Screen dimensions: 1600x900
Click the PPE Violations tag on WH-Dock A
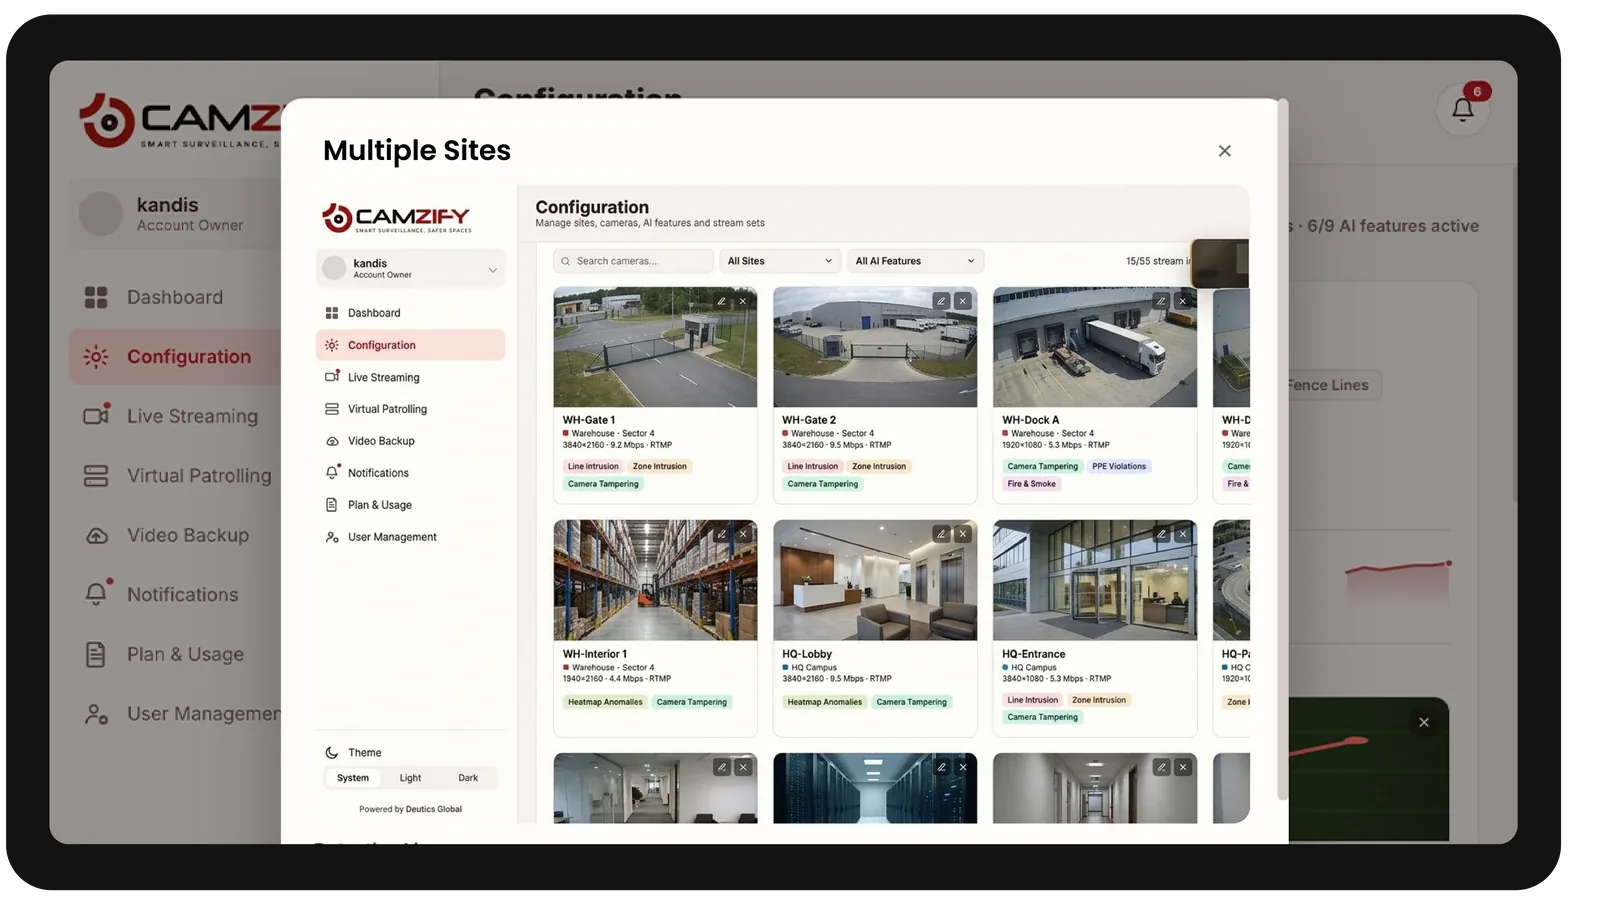click(1119, 466)
